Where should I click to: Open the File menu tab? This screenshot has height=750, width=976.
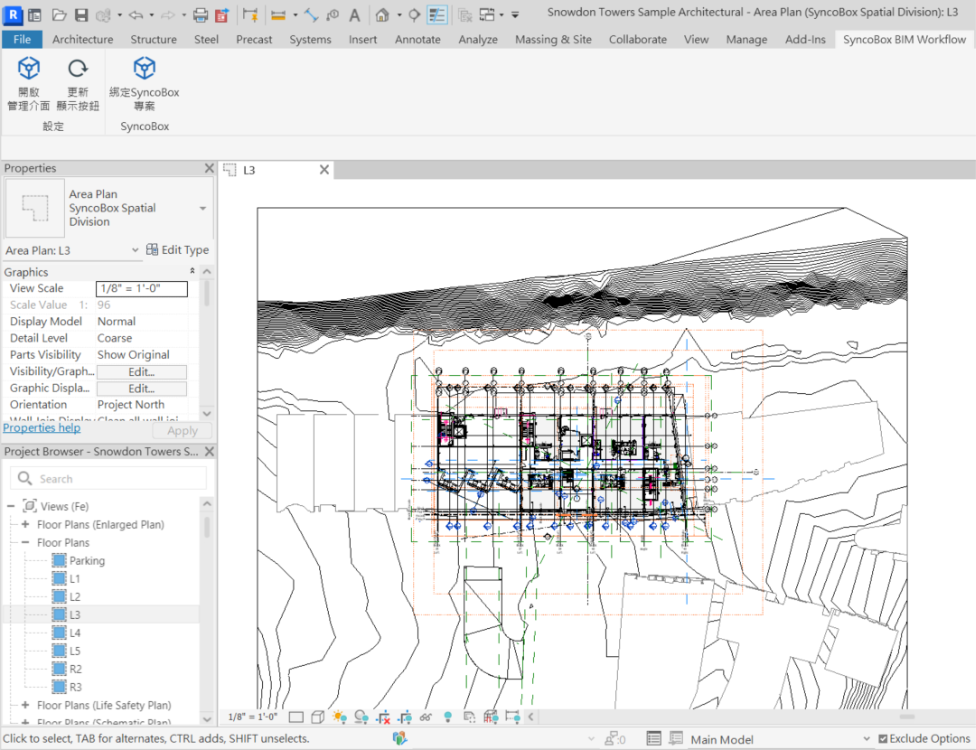(x=22, y=39)
